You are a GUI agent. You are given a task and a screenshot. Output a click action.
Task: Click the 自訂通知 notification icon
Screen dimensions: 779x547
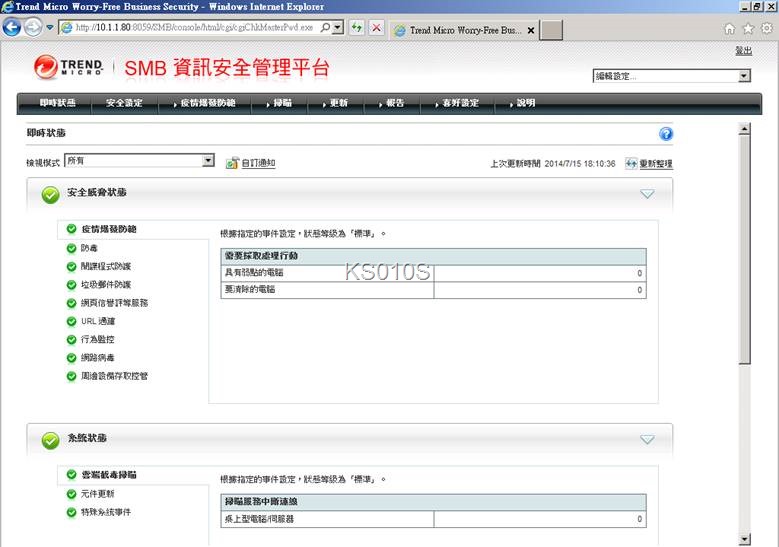pos(232,163)
